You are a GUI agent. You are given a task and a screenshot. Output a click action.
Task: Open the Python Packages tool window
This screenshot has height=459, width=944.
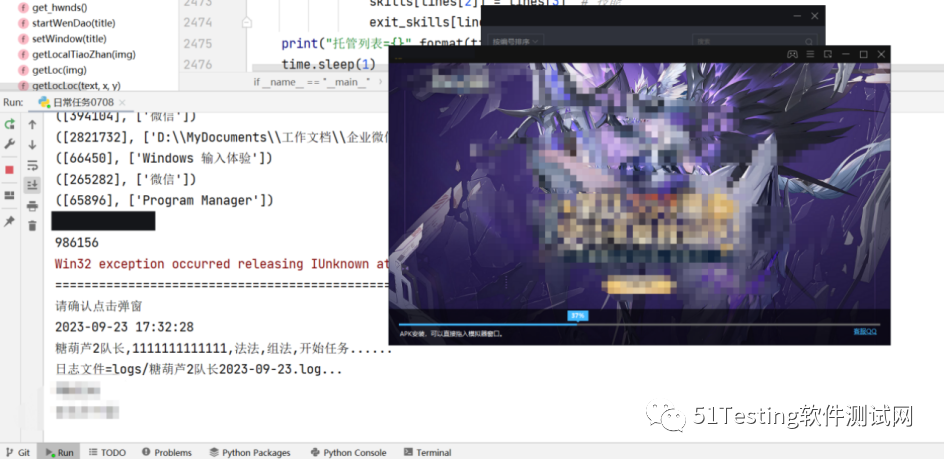(250, 452)
